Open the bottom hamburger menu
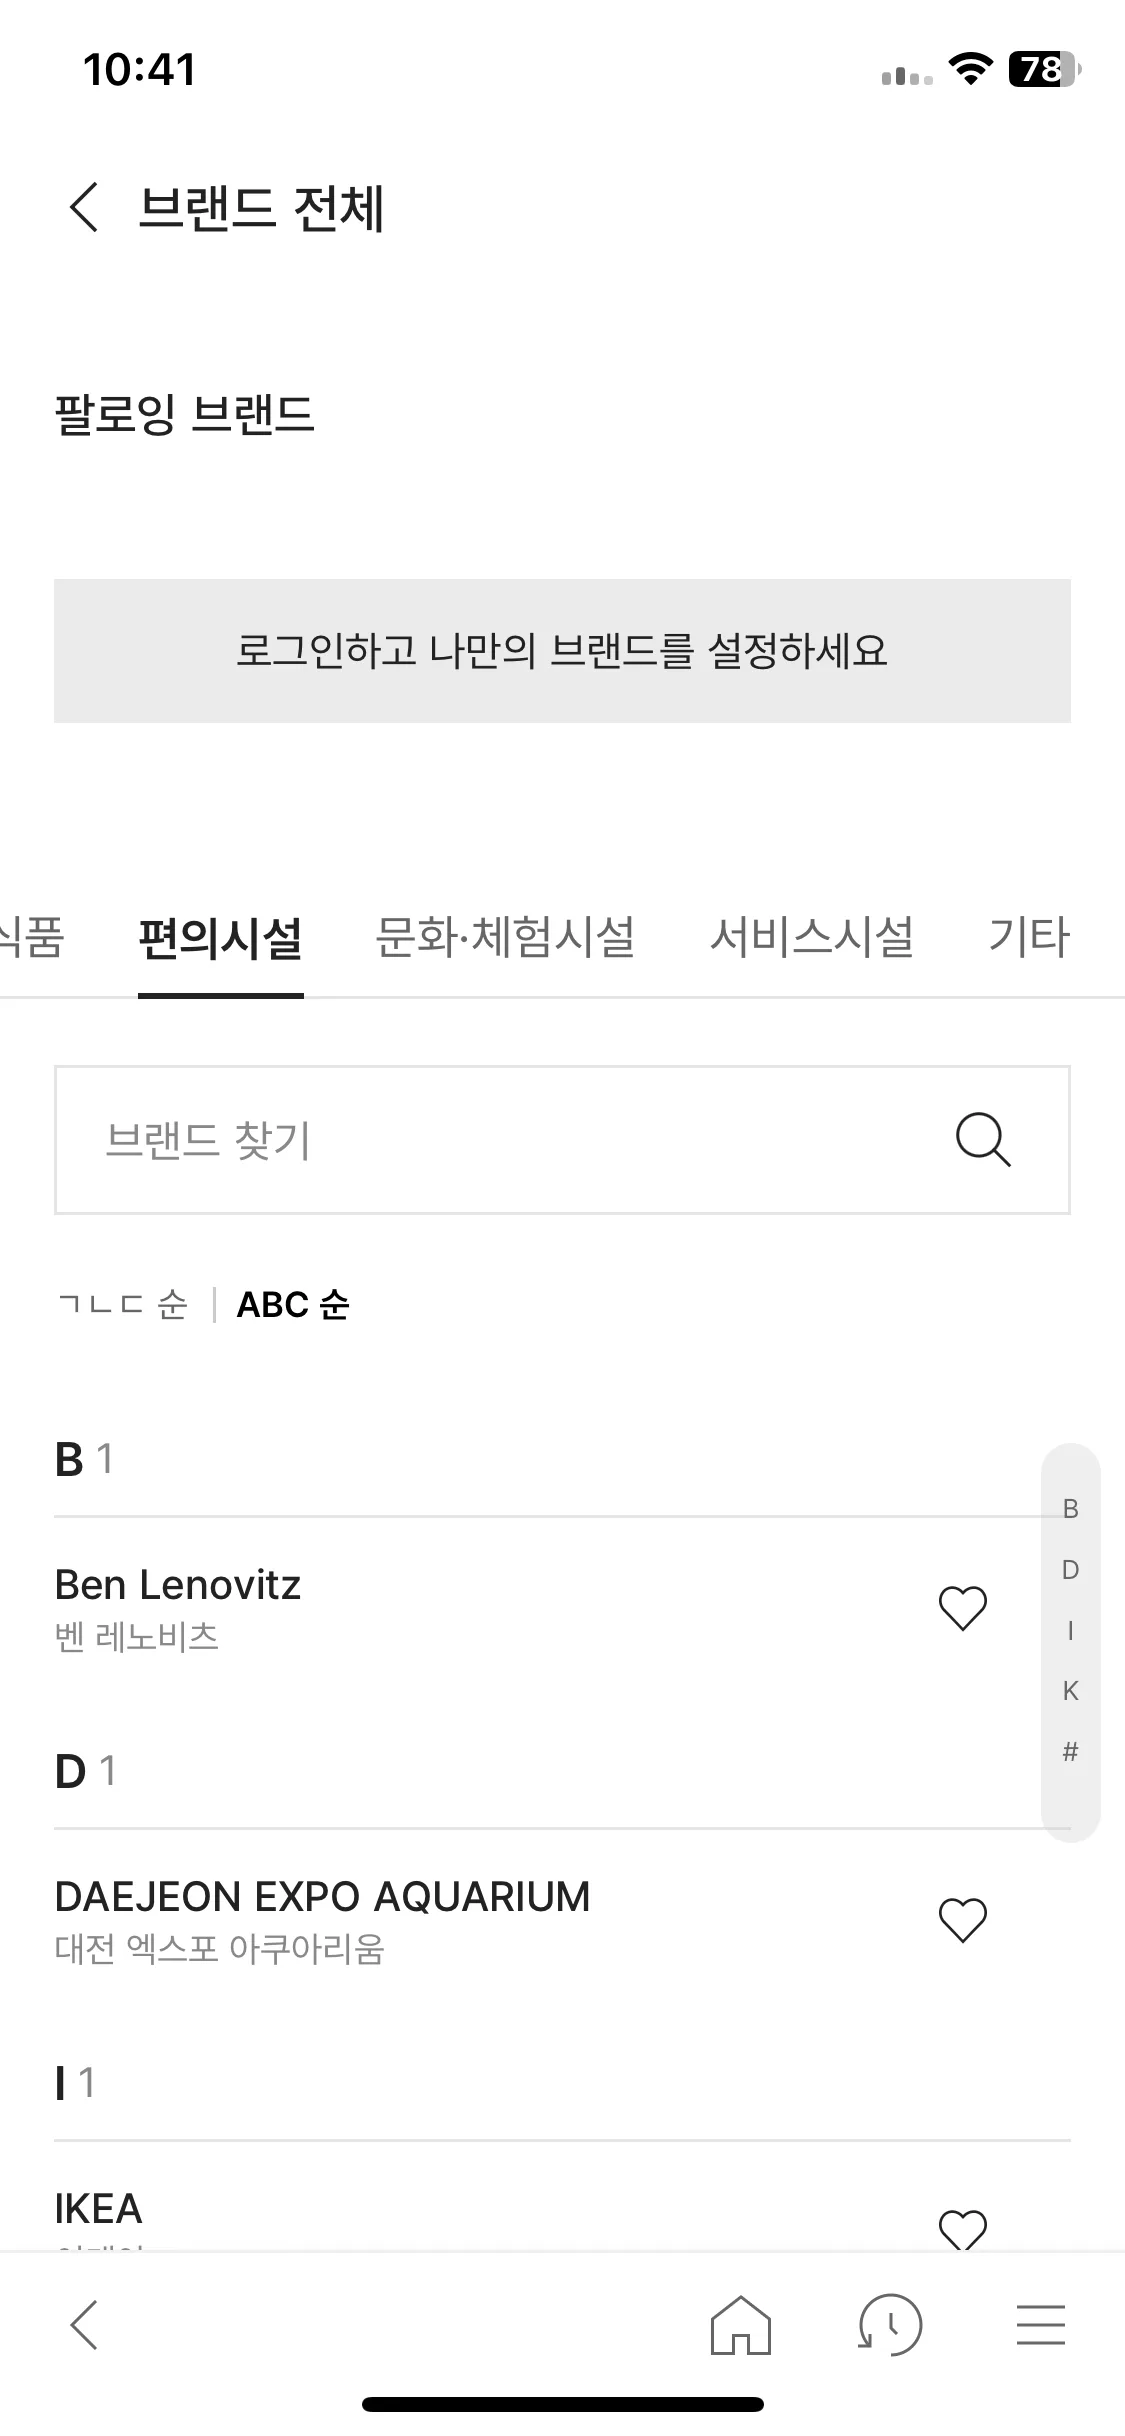The width and height of the screenshot is (1125, 2436). tap(1041, 2324)
